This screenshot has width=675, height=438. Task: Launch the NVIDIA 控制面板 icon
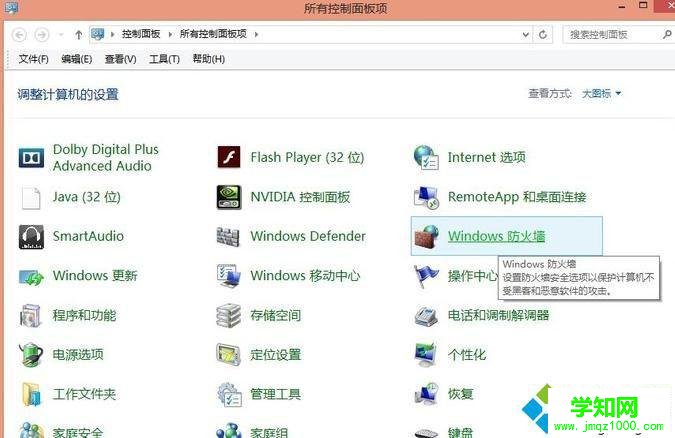pos(229,197)
